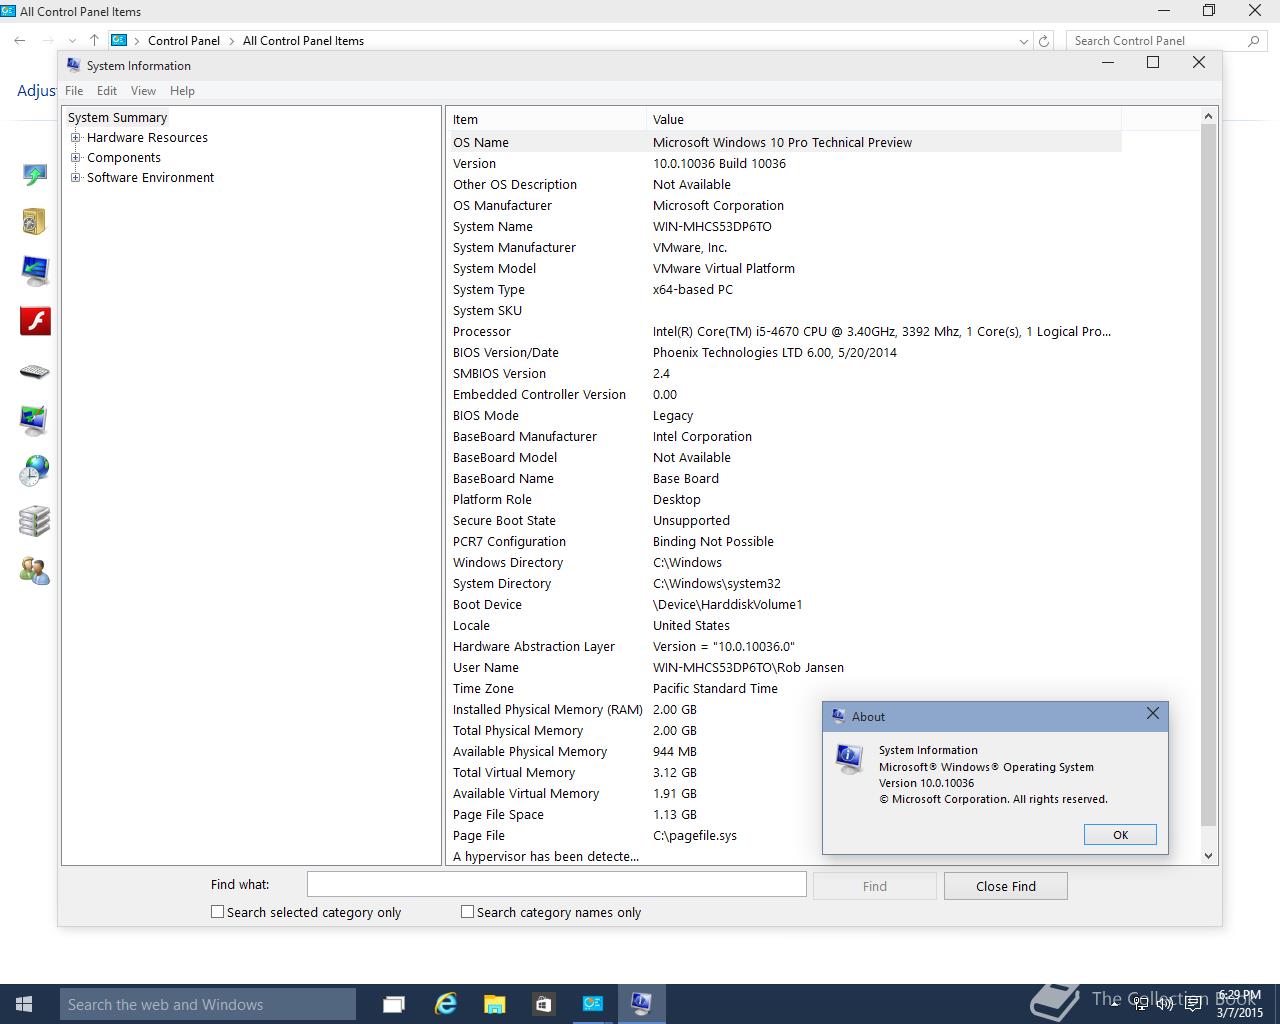Image resolution: width=1280 pixels, height=1024 pixels.
Task: Open the Edit menu
Action: (107, 91)
